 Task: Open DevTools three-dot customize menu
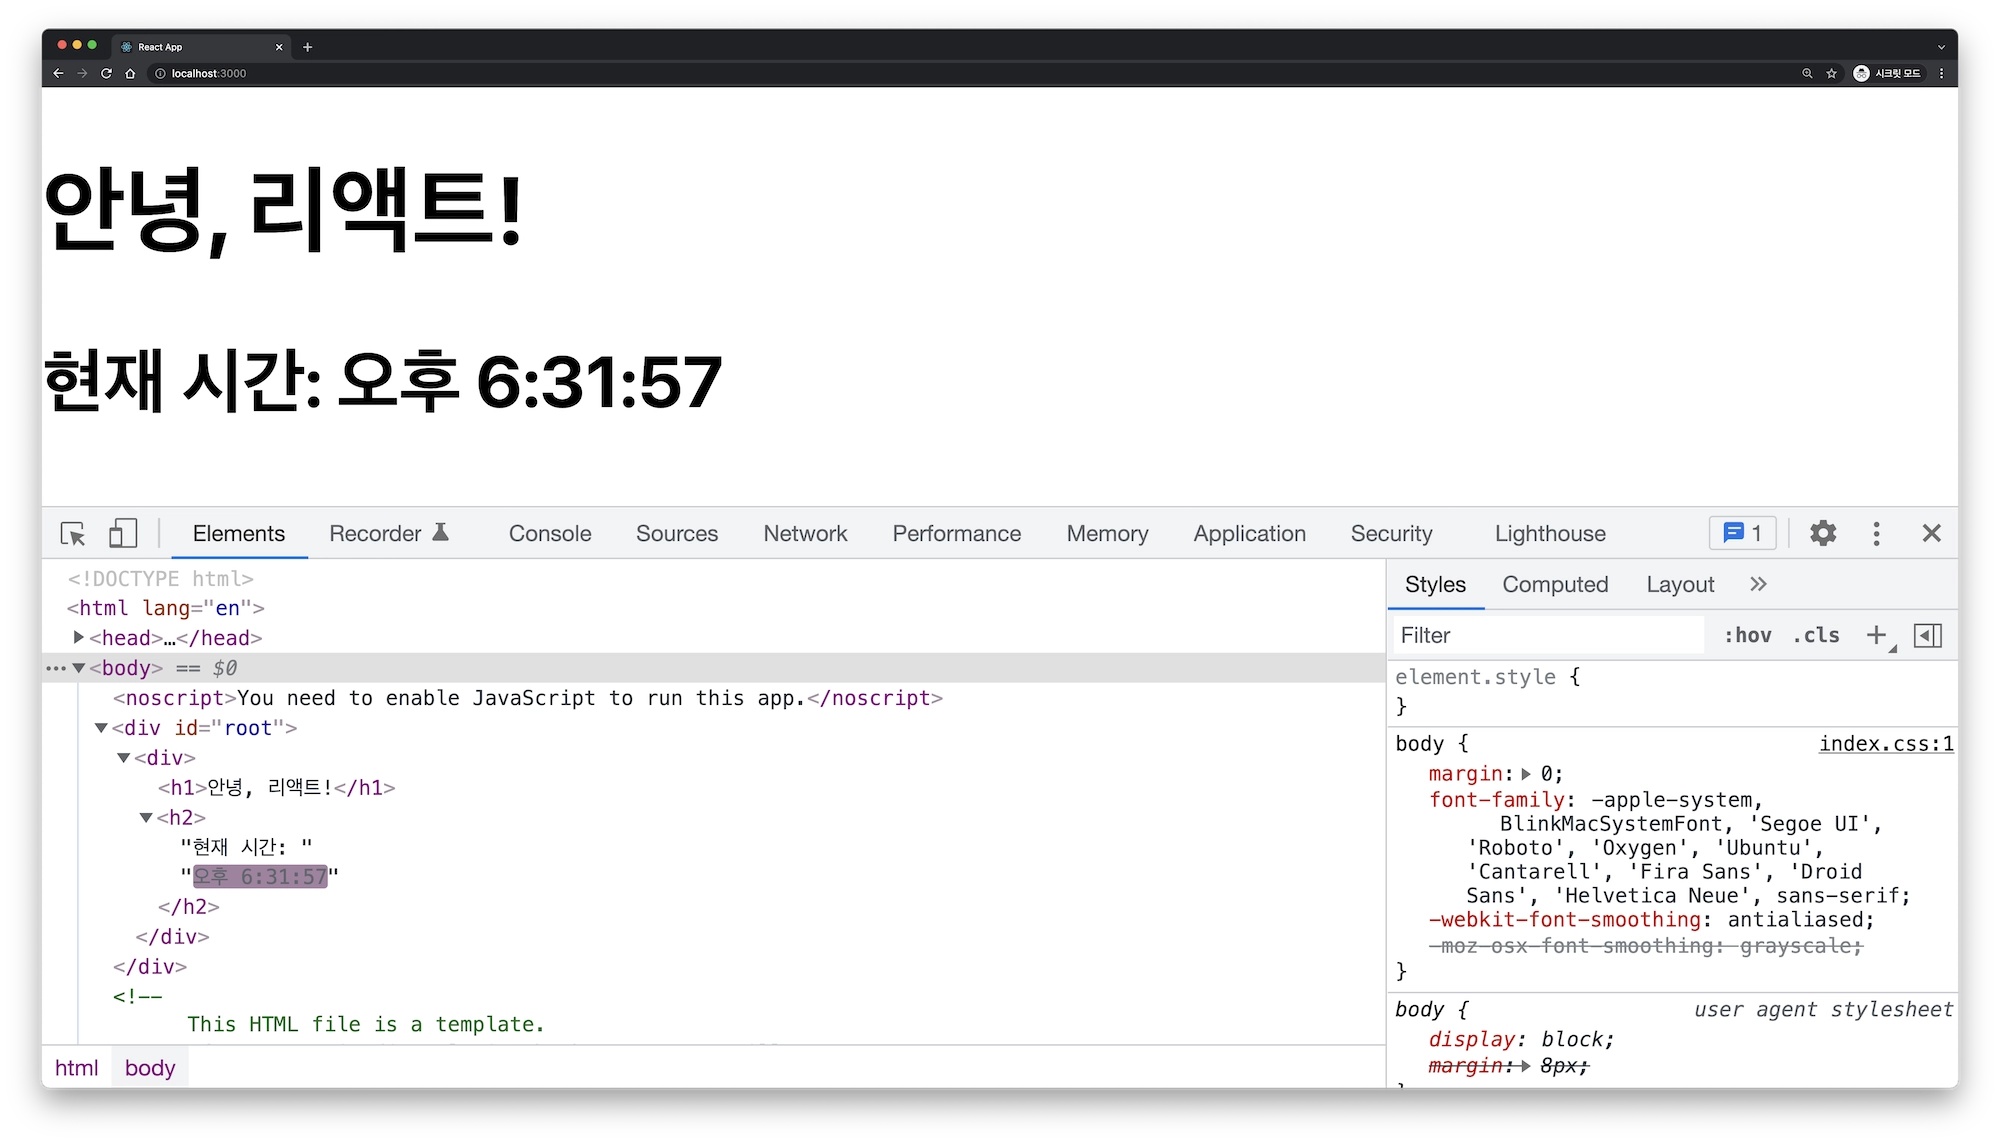click(x=1876, y=533)
